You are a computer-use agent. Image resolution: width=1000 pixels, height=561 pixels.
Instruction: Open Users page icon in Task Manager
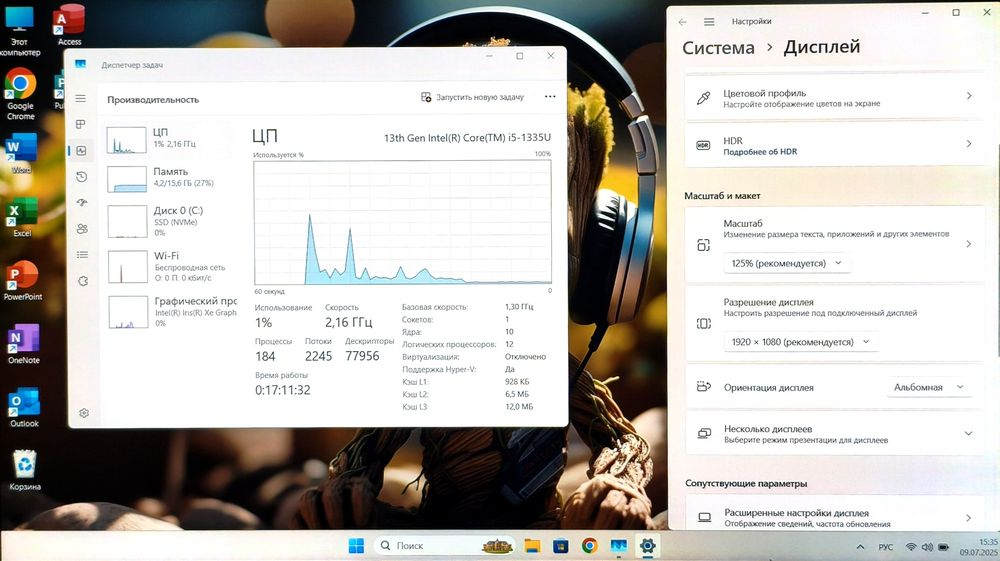(x=82, y=229)
